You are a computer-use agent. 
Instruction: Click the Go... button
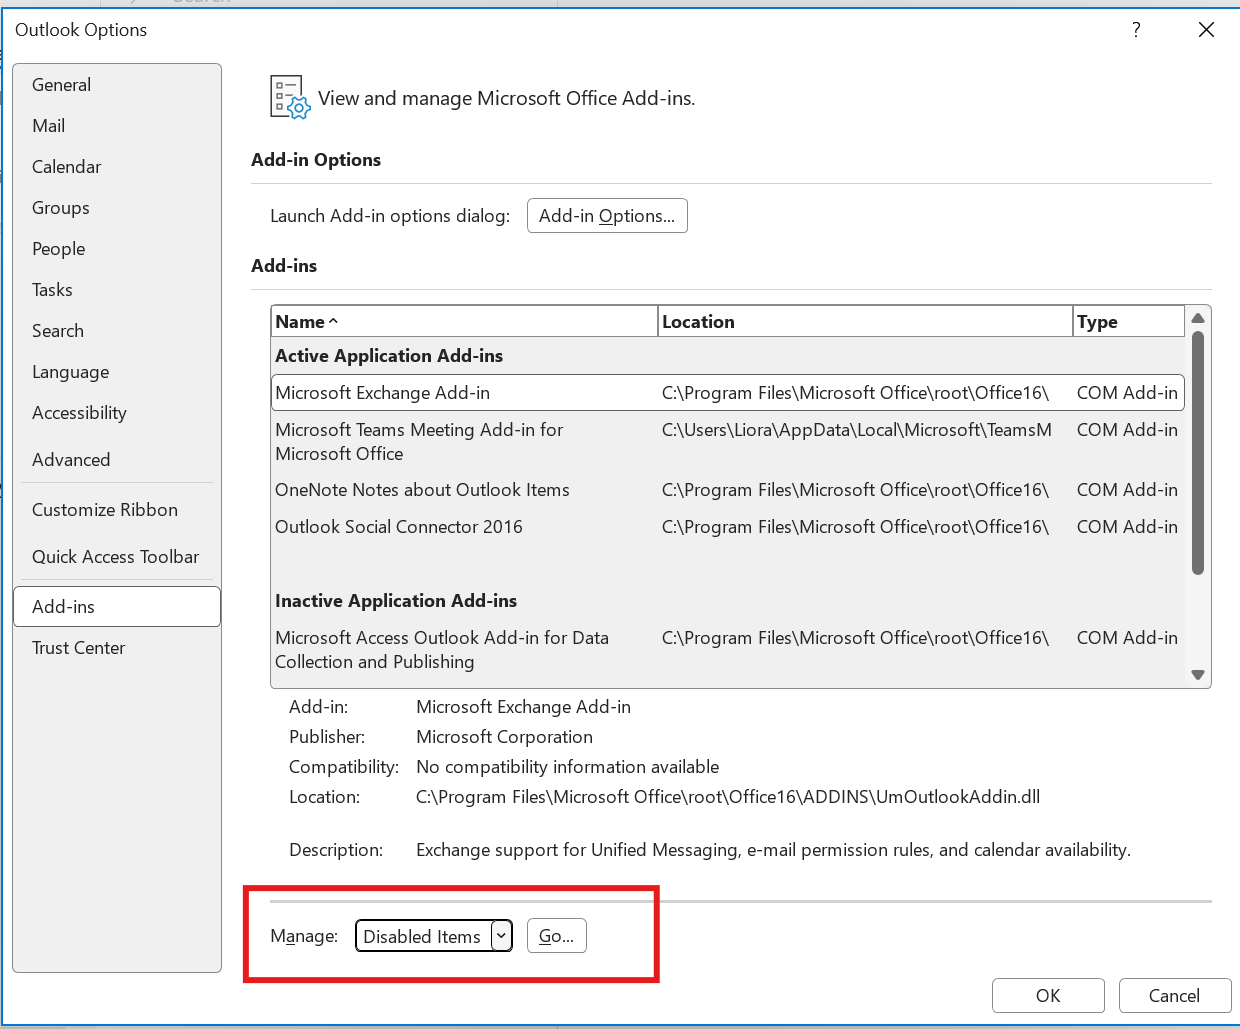tap(557, 936)
